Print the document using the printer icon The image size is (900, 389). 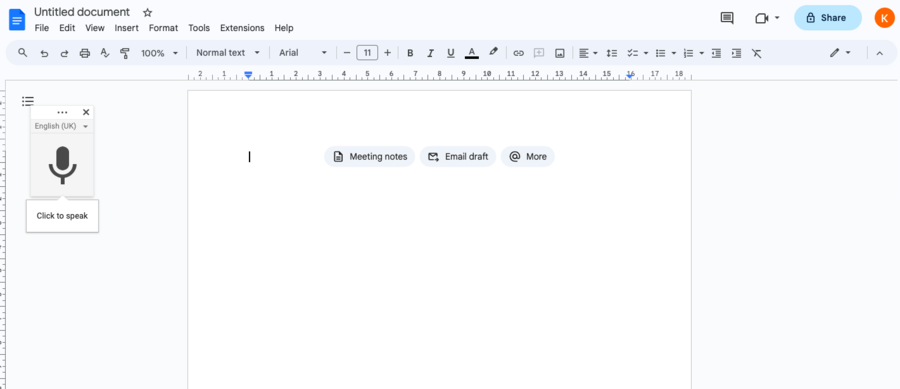tap(85, 53)
